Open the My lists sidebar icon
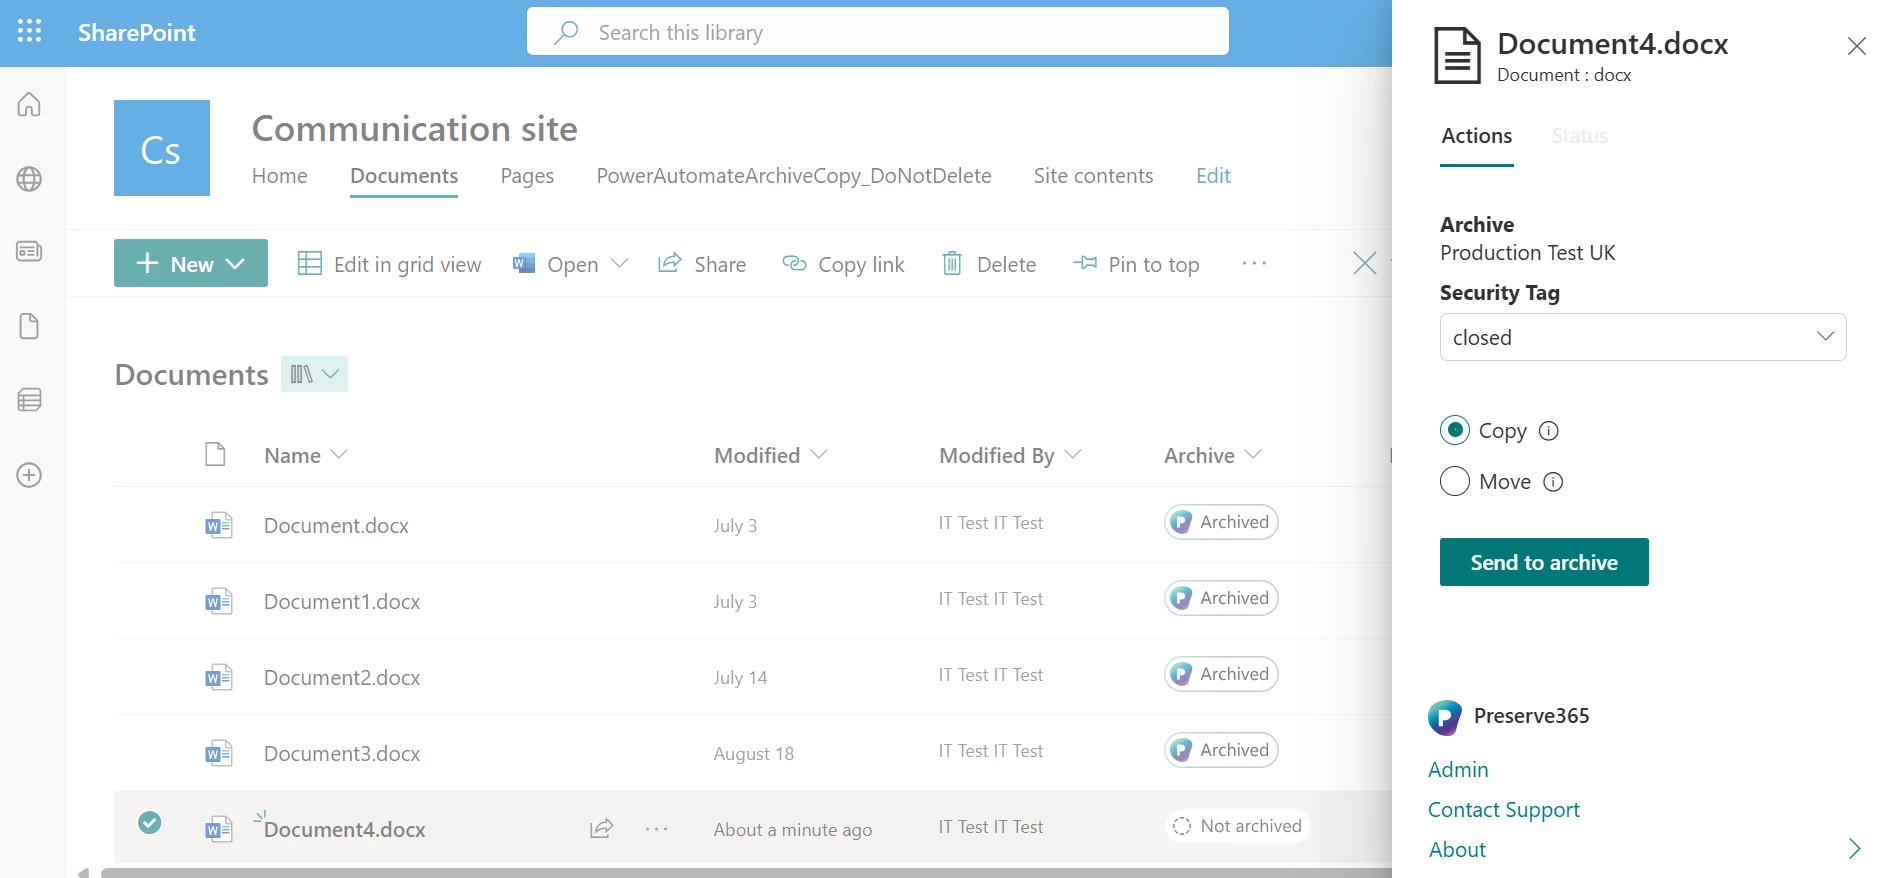1894x878 pixels. [29, 400]
